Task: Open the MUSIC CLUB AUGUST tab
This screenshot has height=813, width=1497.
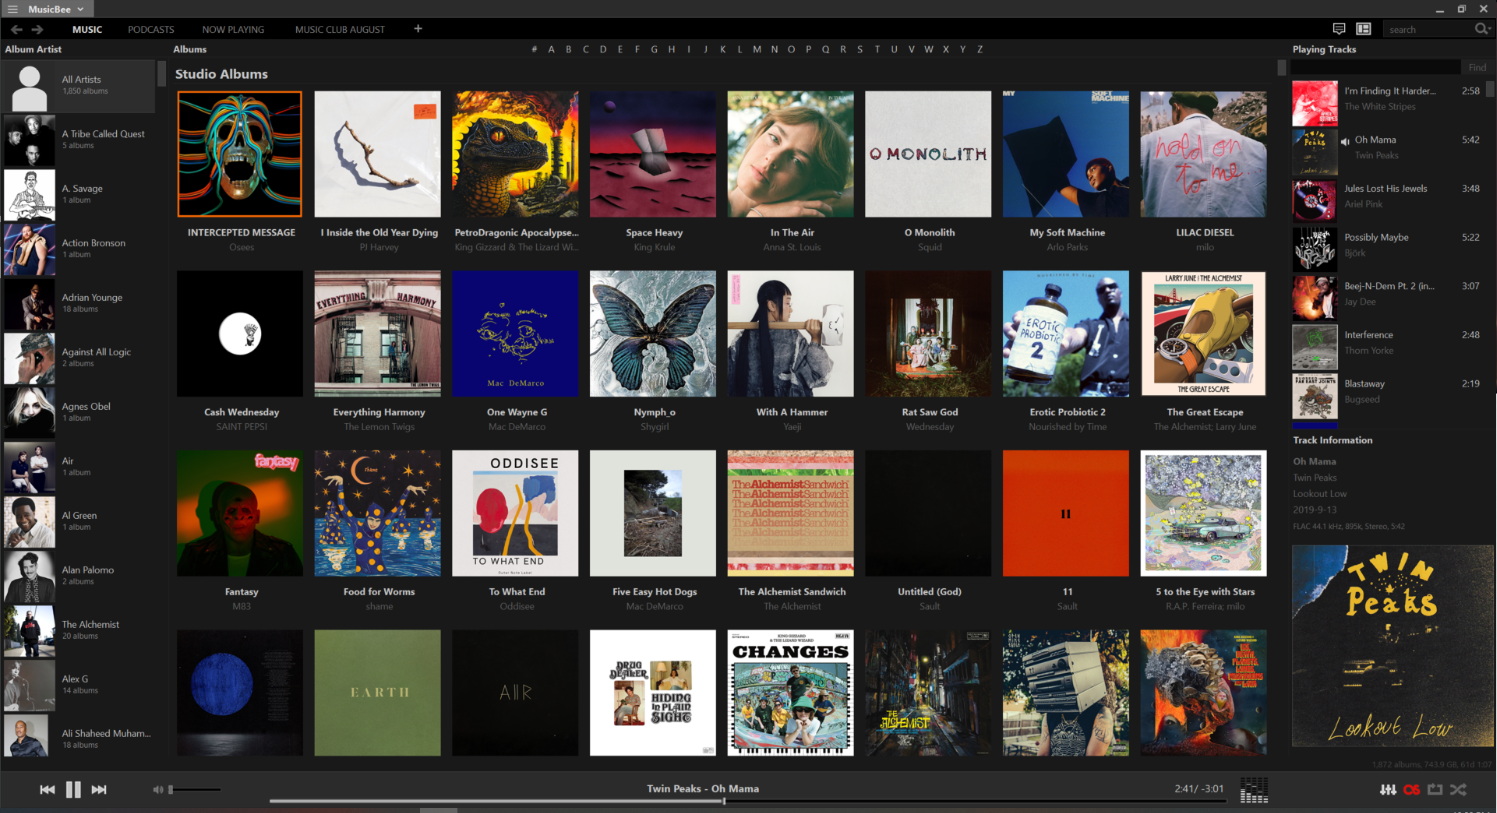Action: click(340, 30)
